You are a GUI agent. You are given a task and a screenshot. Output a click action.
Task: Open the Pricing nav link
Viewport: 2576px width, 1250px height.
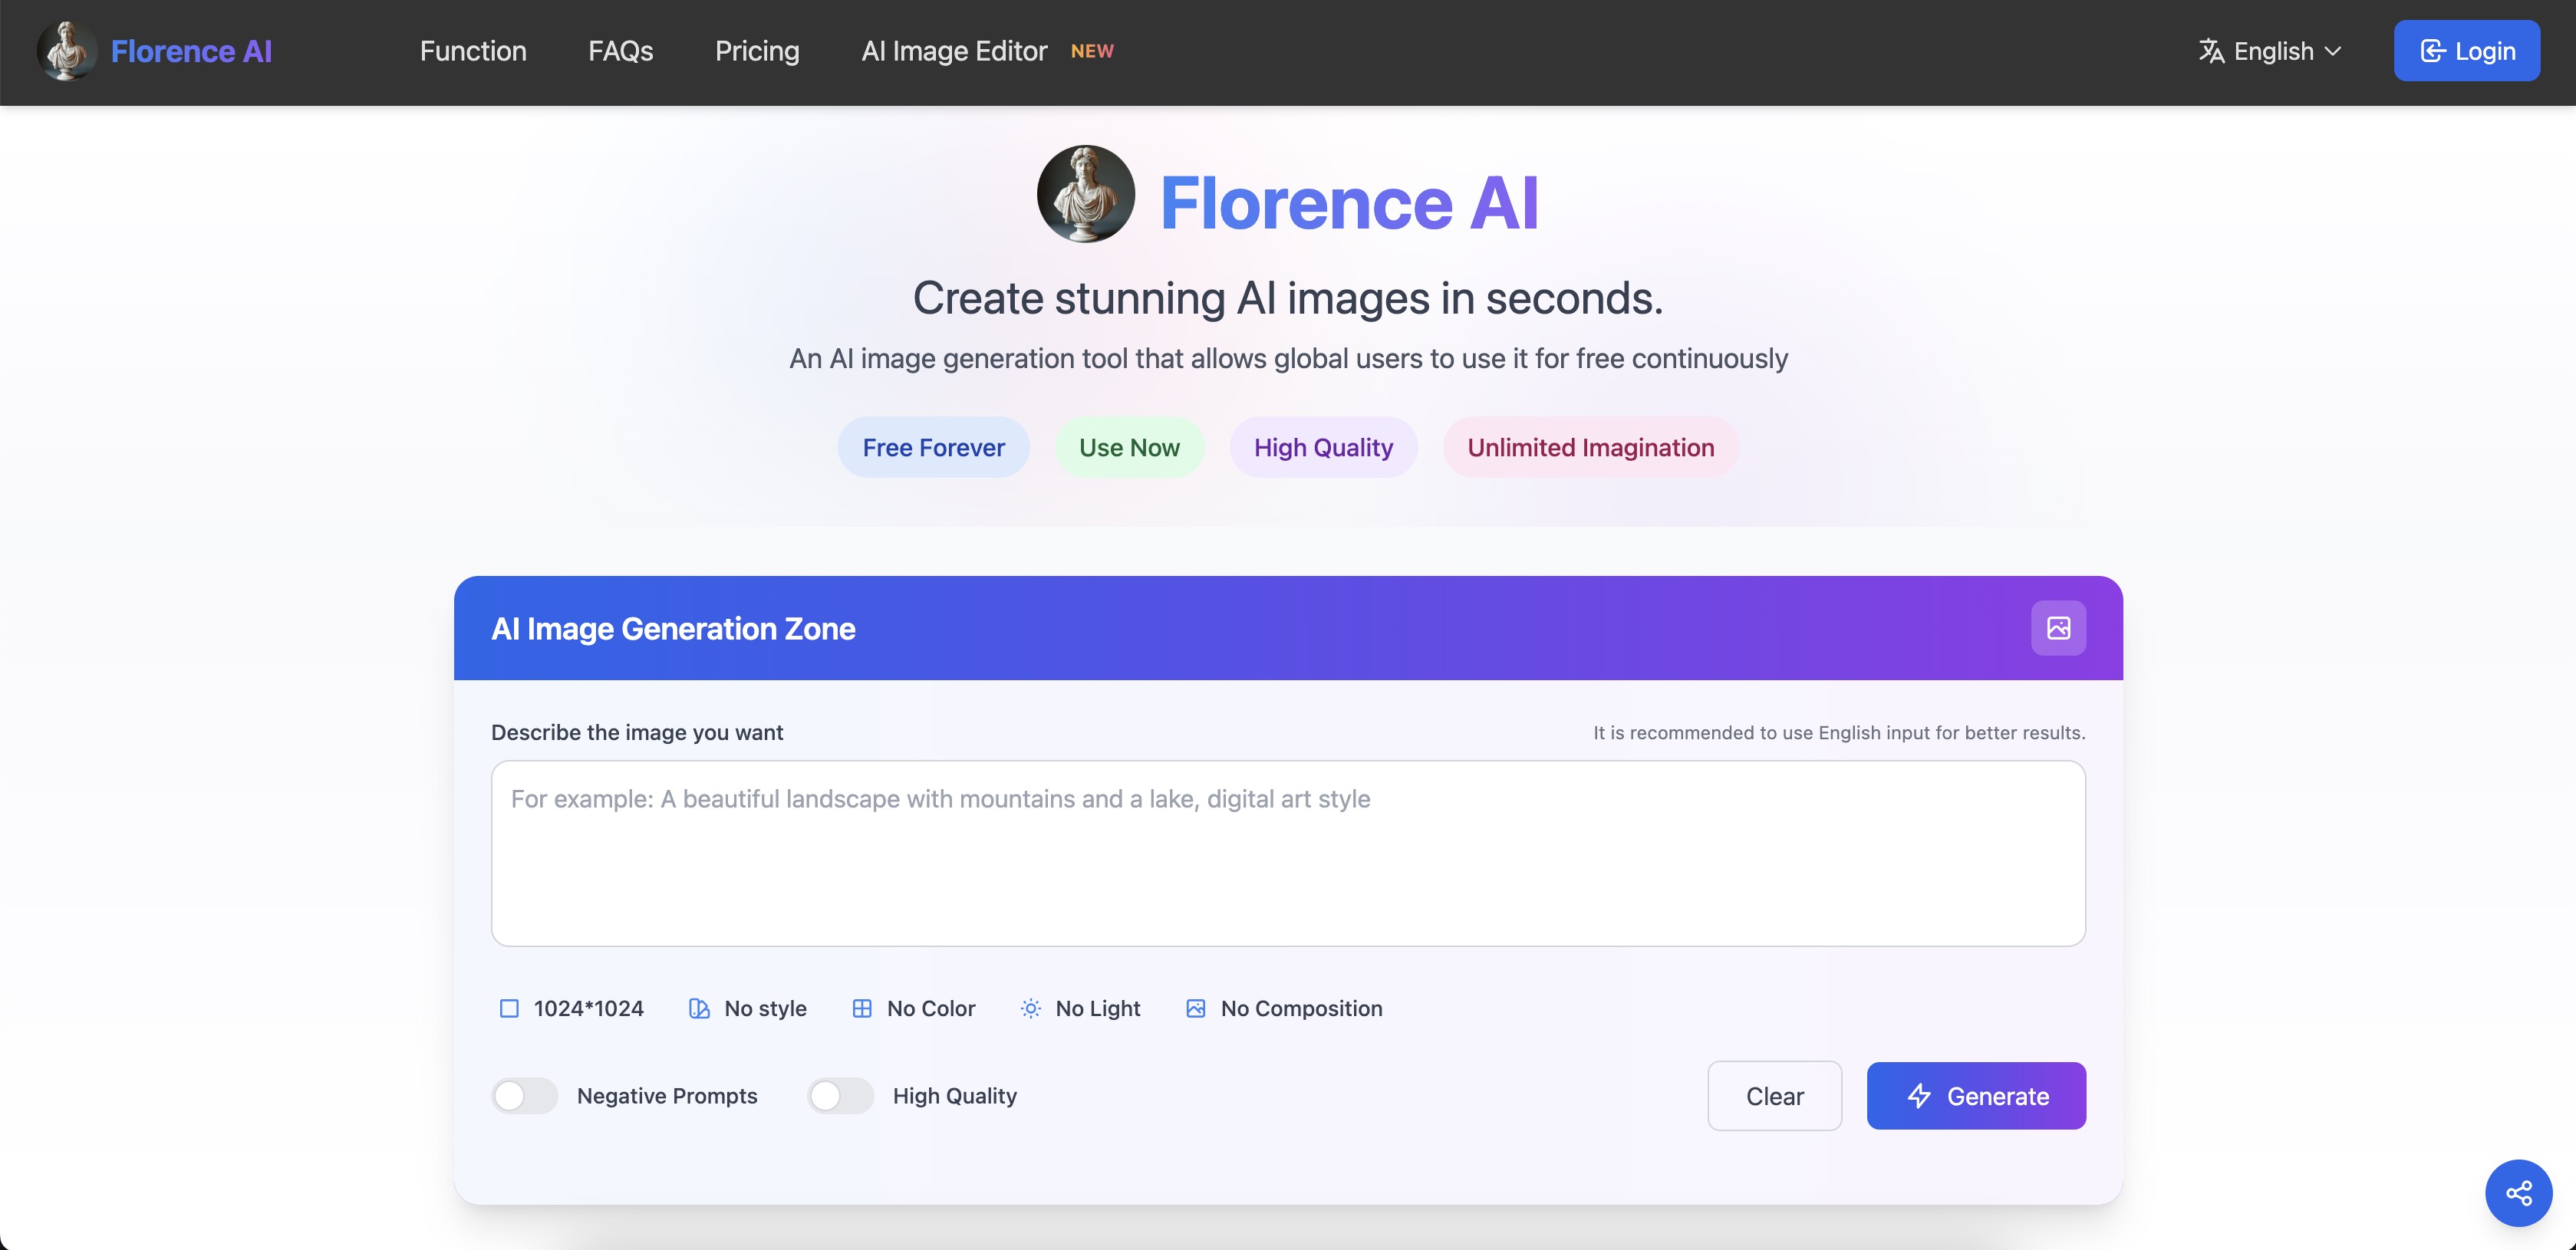click(x=757, y=51)
